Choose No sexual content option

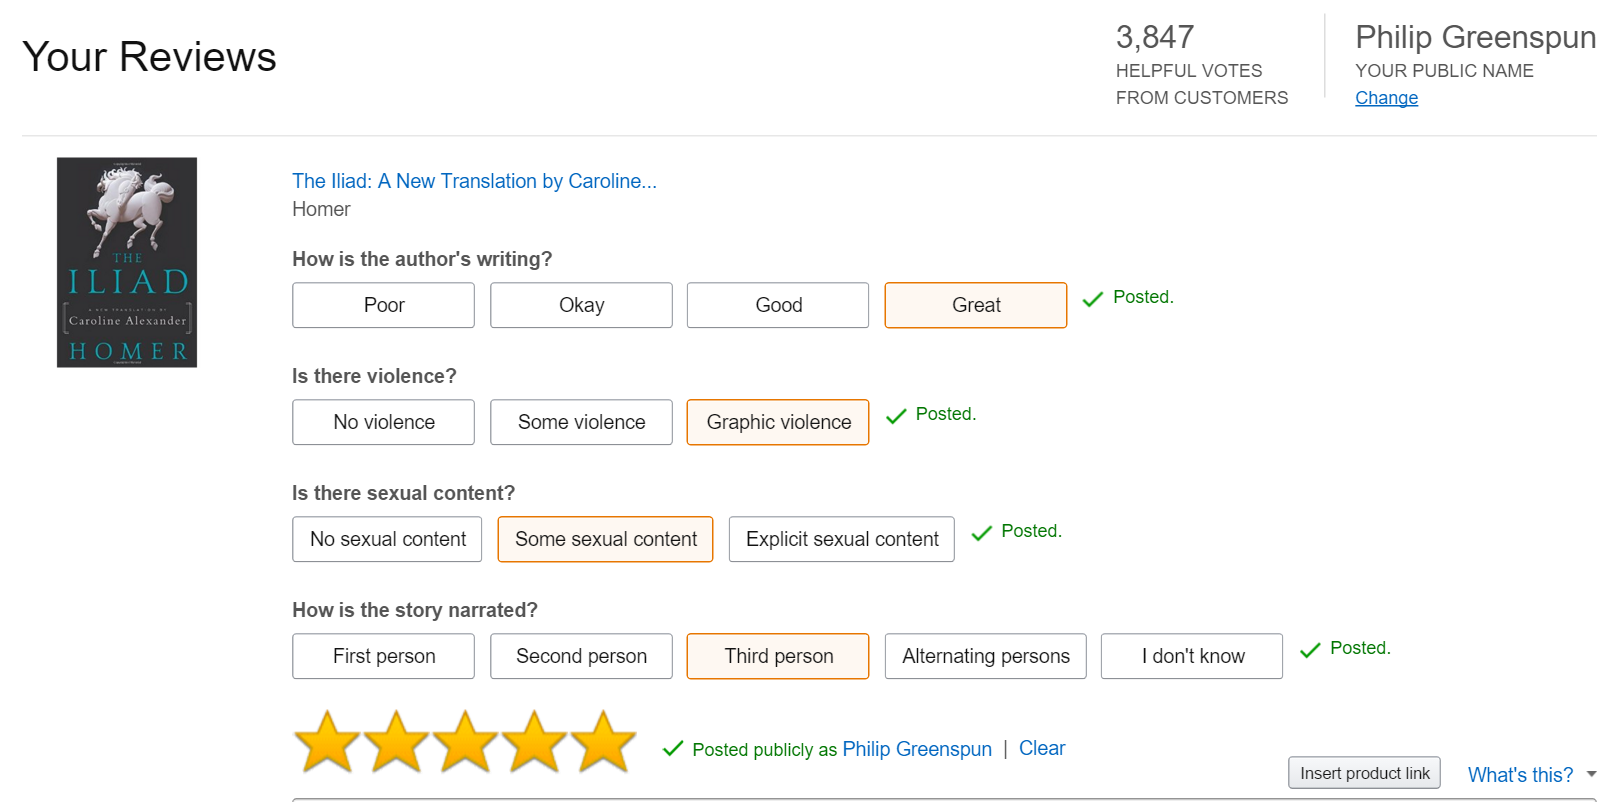tap(387, 539)
